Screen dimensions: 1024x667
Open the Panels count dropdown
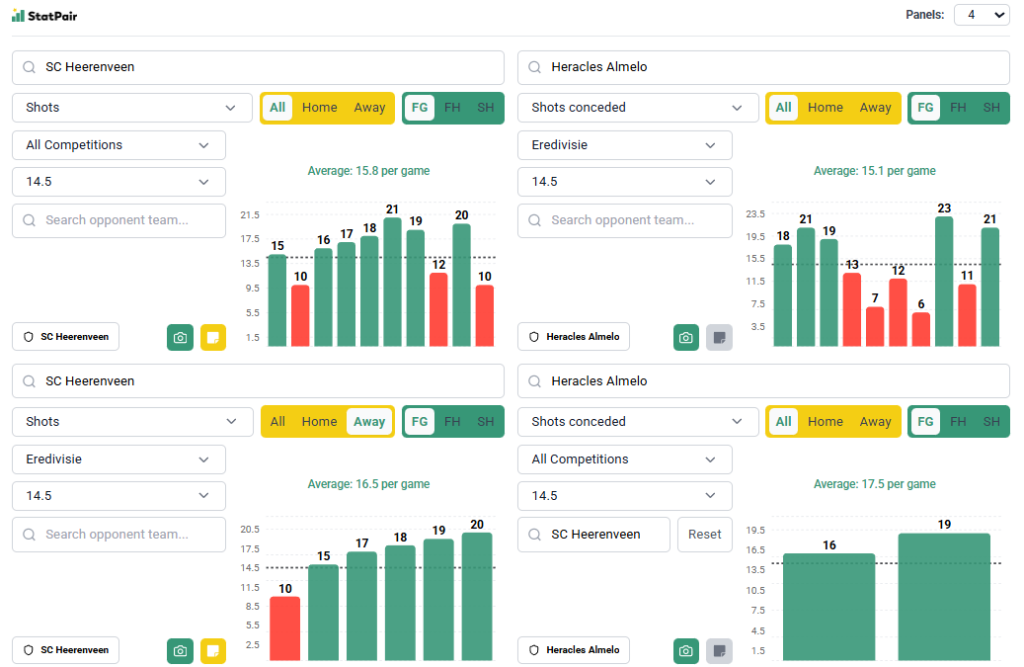pyautogui.click(x=980, y=15)
